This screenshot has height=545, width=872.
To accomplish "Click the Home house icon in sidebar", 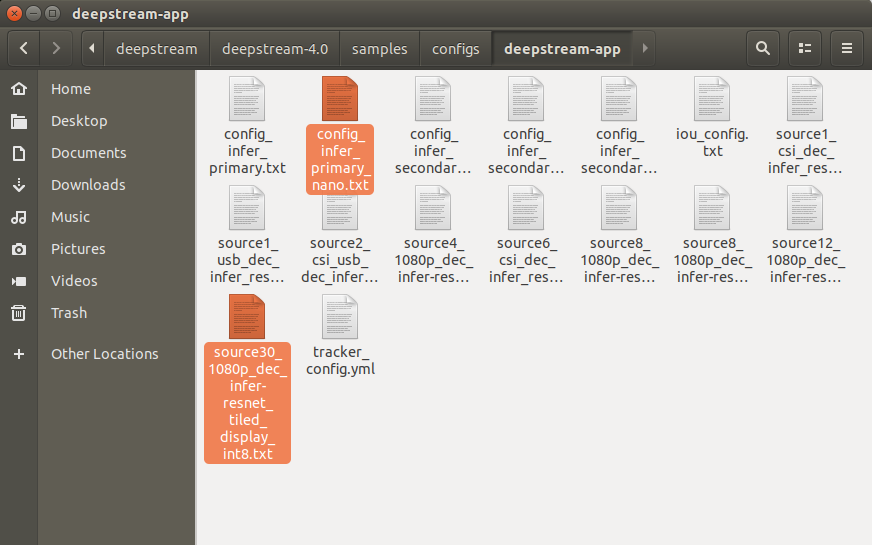I will coord(19,89).
